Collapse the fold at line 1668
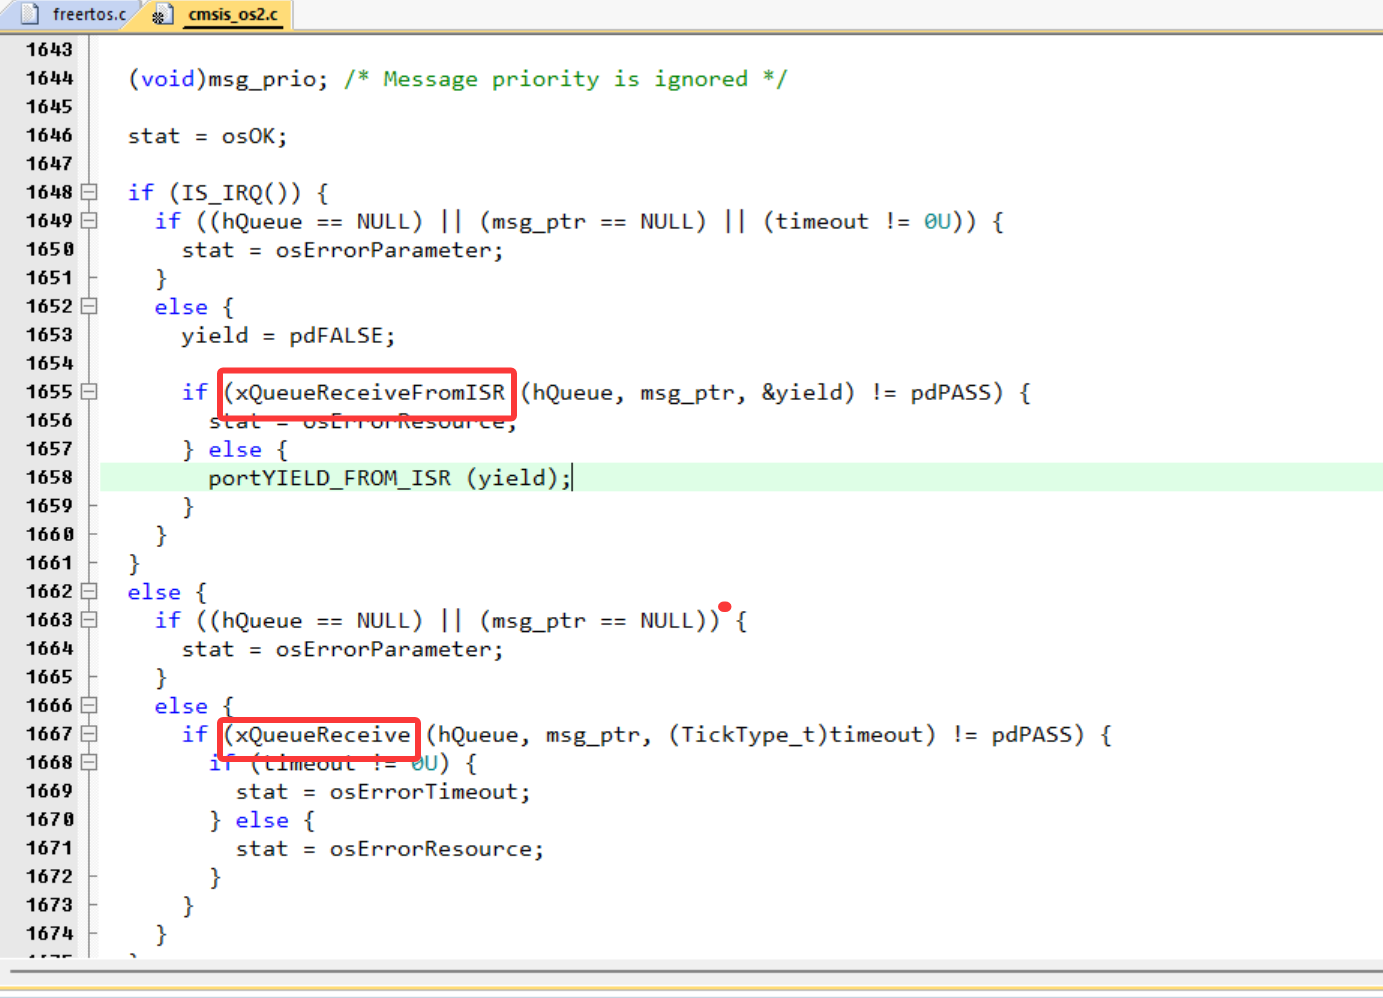Screen dimensions: 1383x998 (89, 762)
